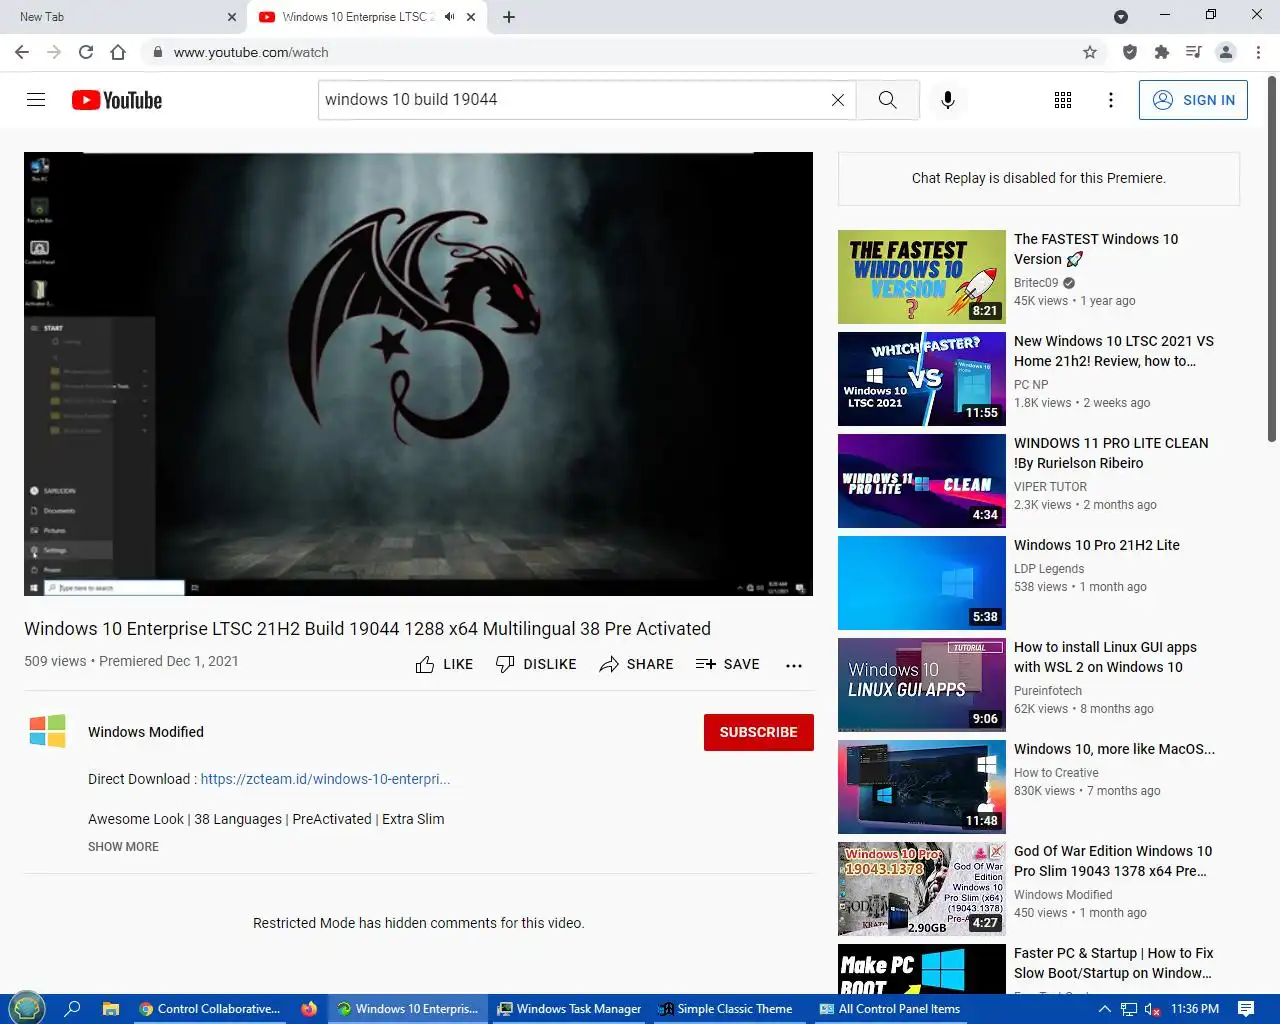Viewport: 1280px width, 1024px height.
Task: Open more actions below the video
Action: 794,665
